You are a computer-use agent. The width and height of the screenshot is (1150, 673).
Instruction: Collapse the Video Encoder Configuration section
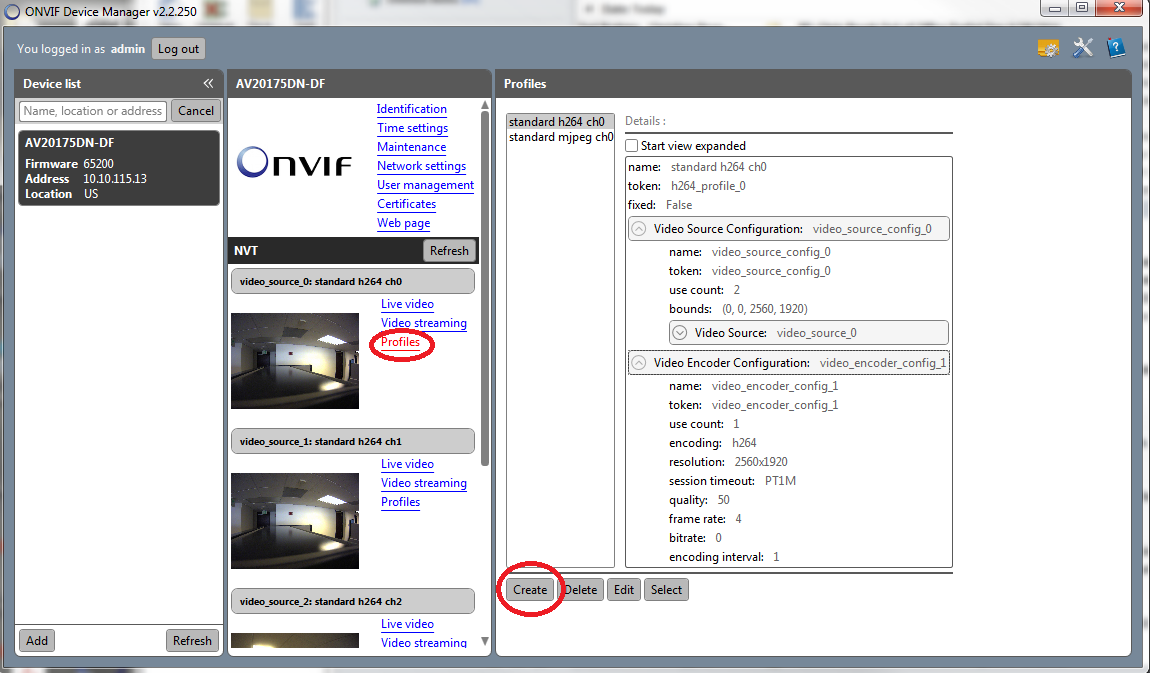click(639, 363)
